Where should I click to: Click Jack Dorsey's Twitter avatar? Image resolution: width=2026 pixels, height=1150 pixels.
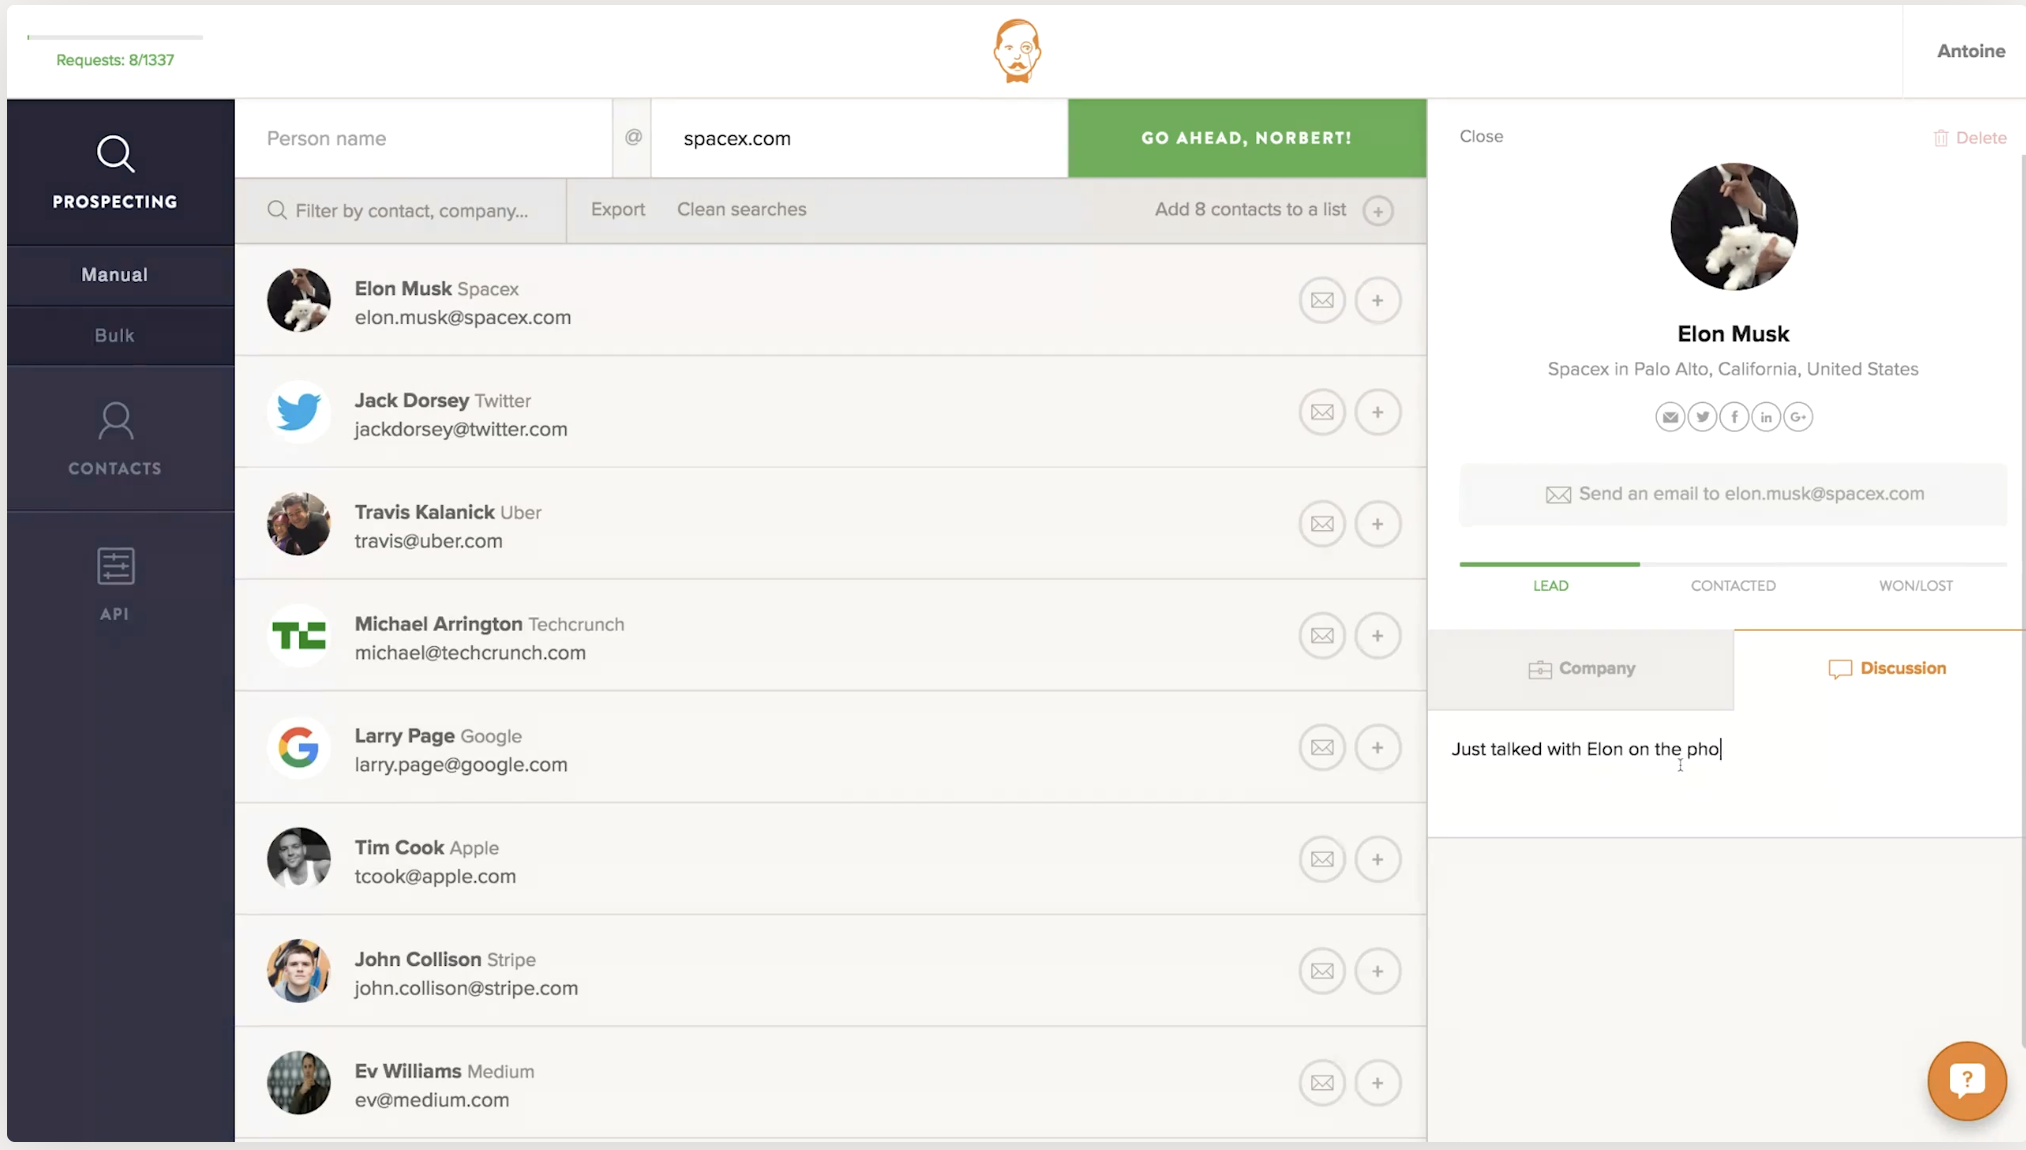tap(298, 412)
